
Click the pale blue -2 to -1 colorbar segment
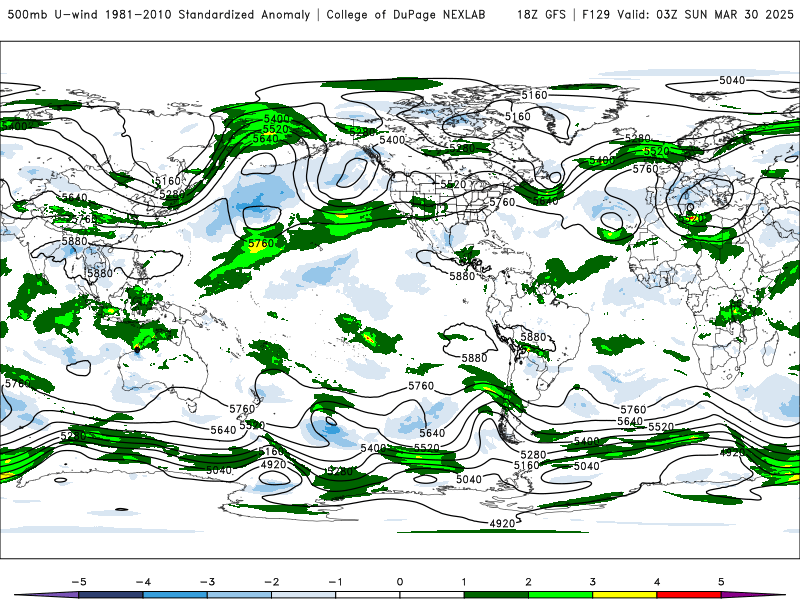tap(304, 595)
